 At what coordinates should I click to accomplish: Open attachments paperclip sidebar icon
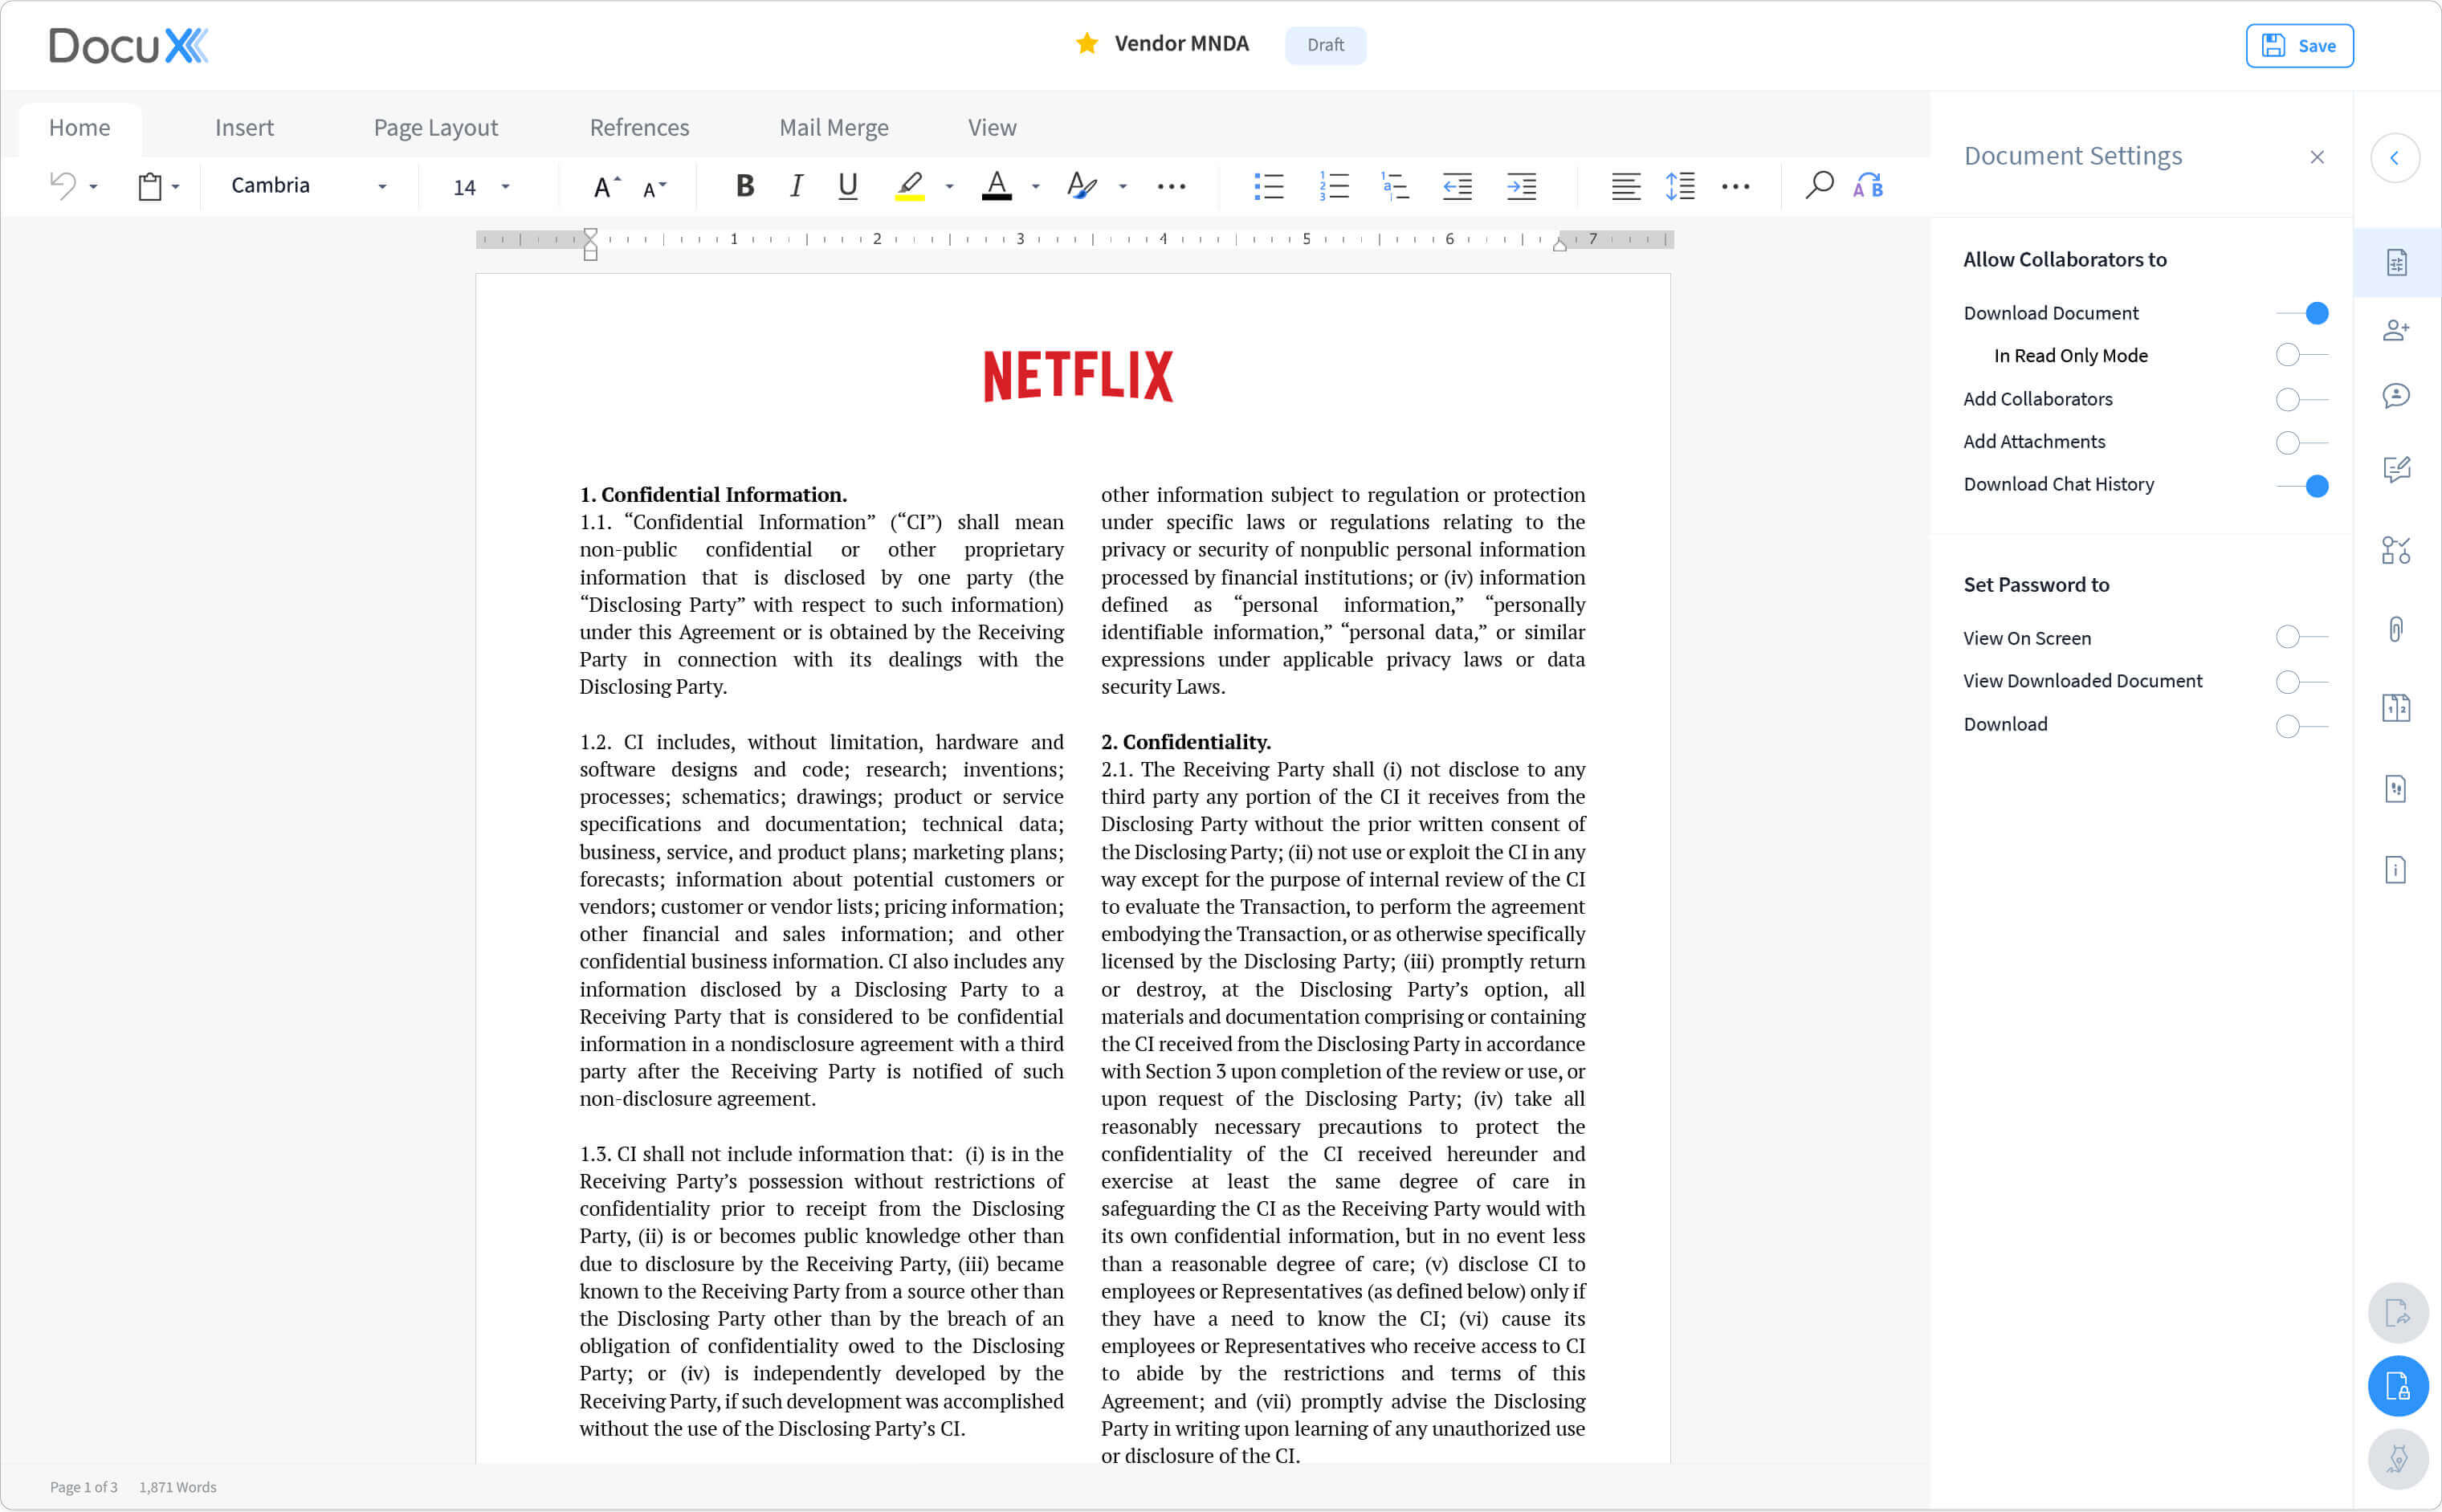click(2396, 629)
